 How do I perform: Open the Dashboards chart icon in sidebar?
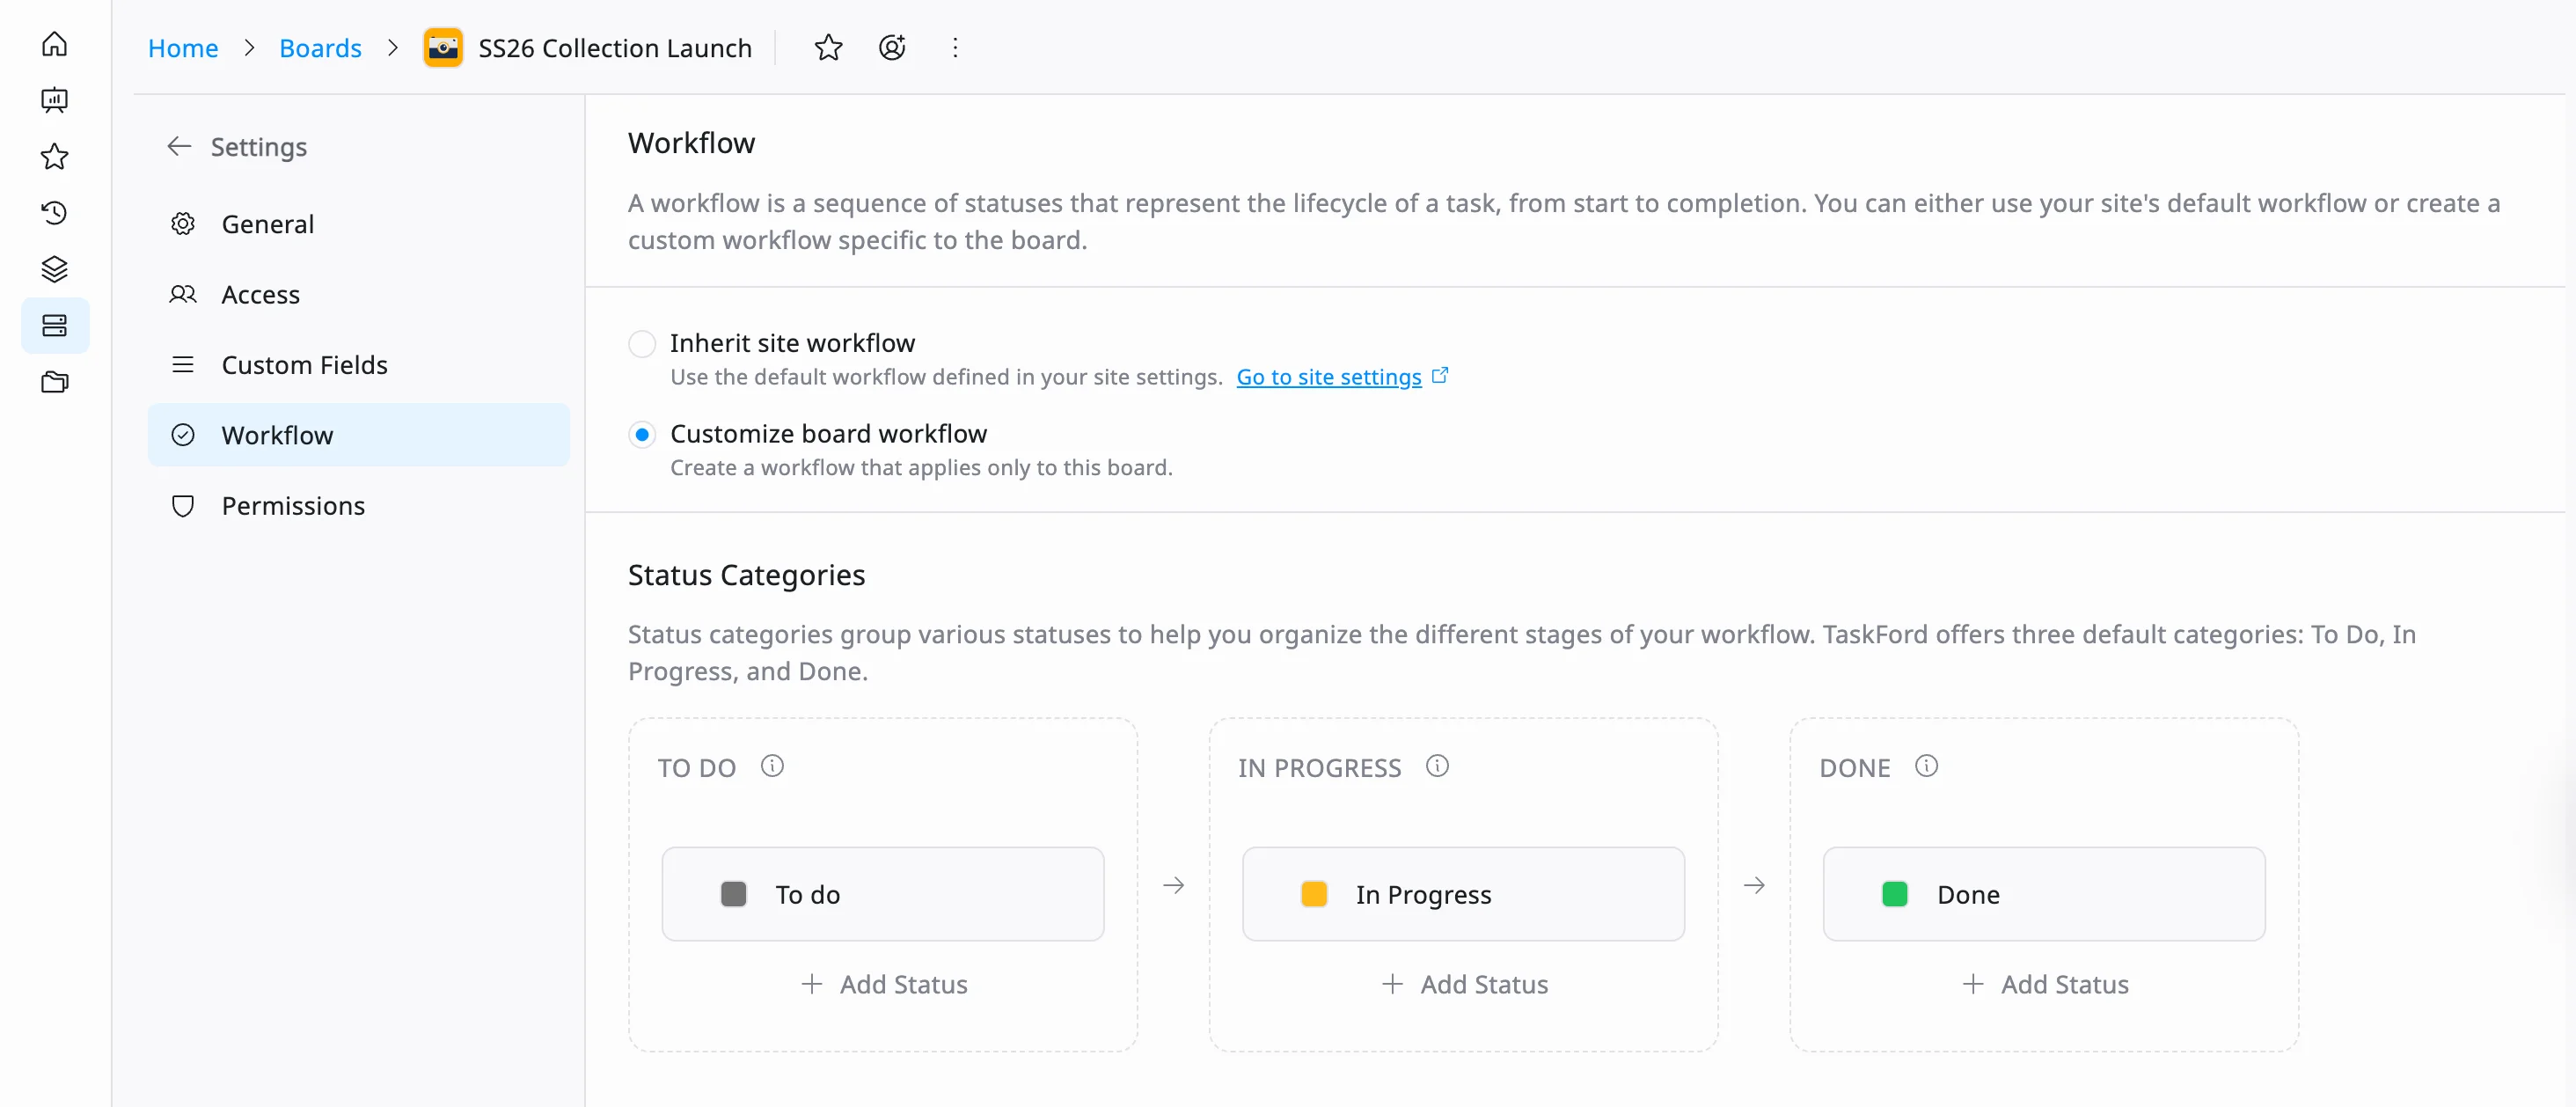[x=55, y=100]
